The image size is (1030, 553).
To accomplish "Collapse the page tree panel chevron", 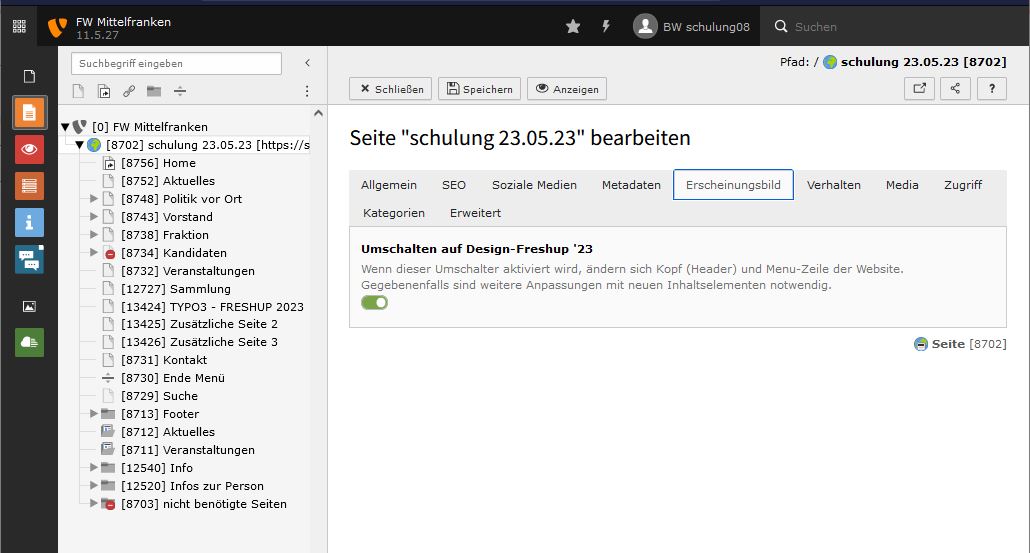I will coord(307,63).
